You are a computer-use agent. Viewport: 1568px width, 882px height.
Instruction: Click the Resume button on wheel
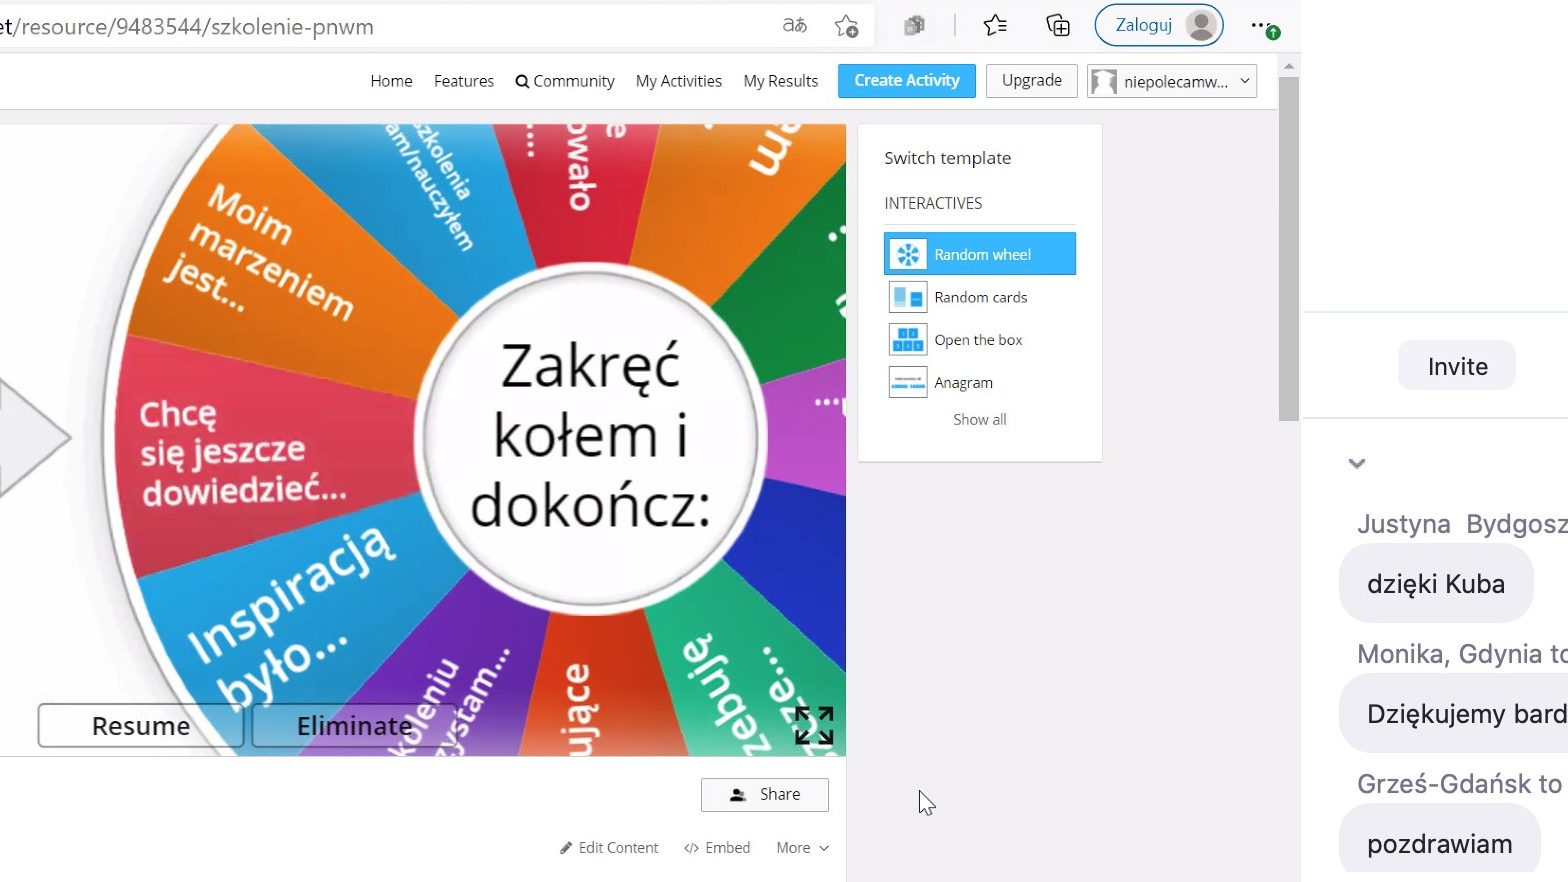click(141, 726)
